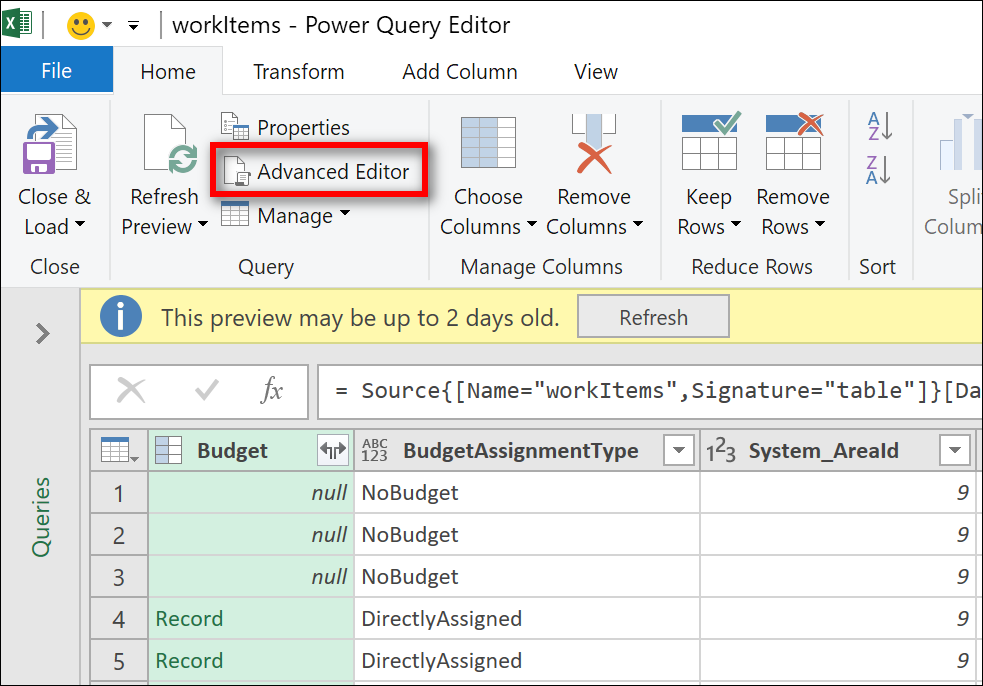Click the Close & Load save icon
The height and width of the screenshot is (686, 983).
click(50, 144)
